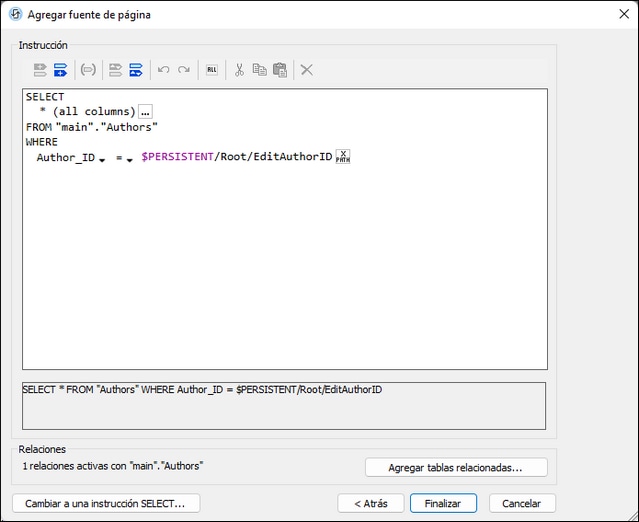Click the Undo arrow icon
The height and width of the screenshot is (522, 639).
[163, 70]
